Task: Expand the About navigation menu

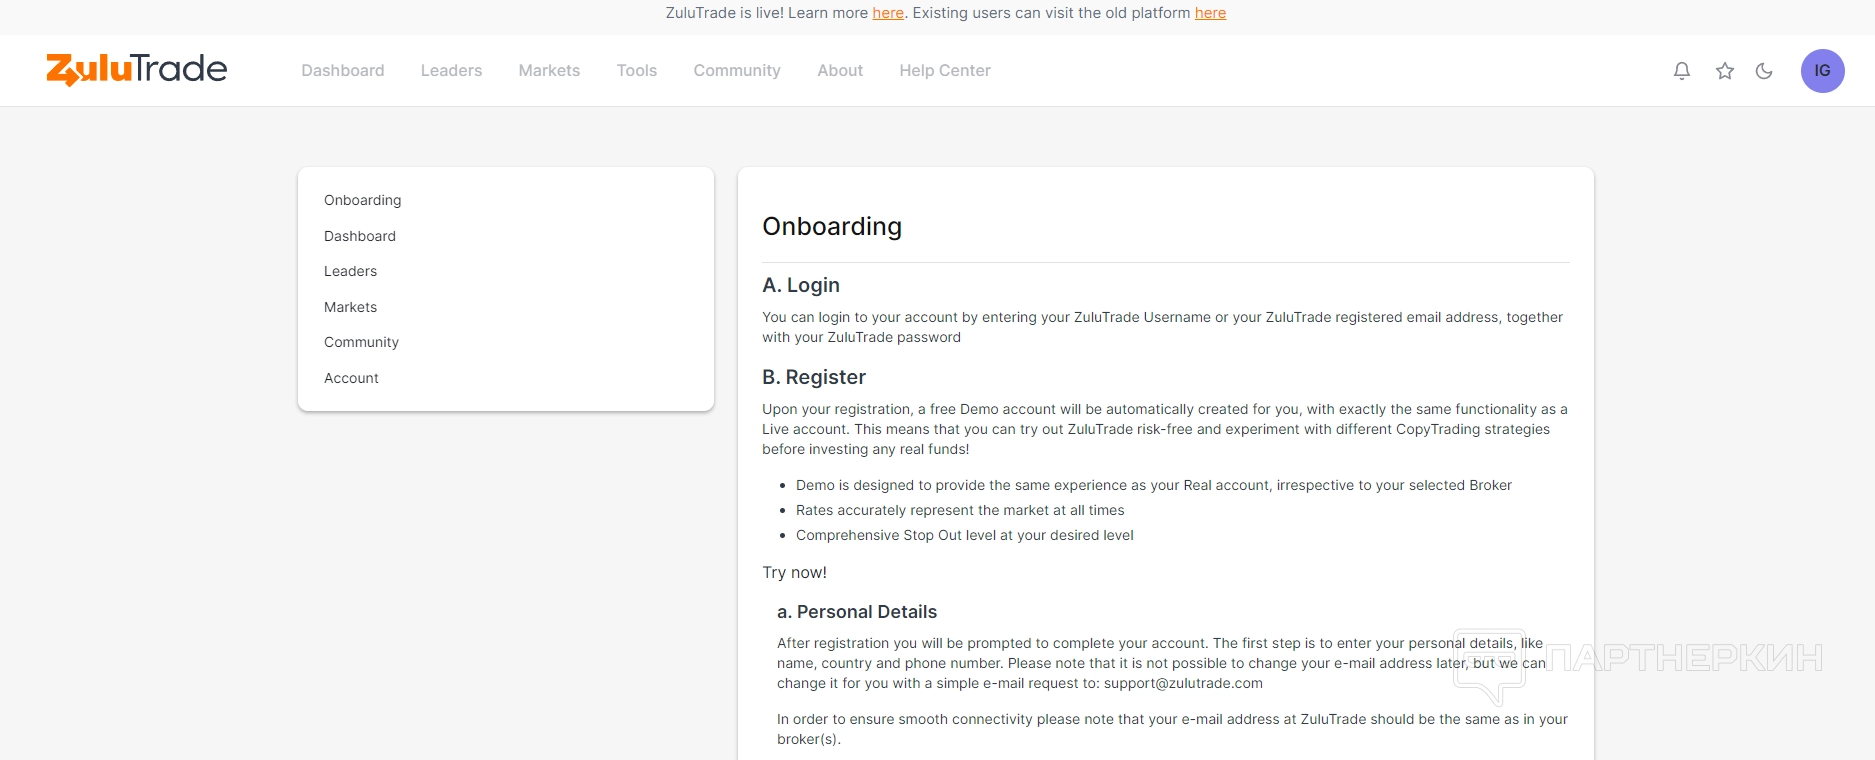Action: pos(840,71)
